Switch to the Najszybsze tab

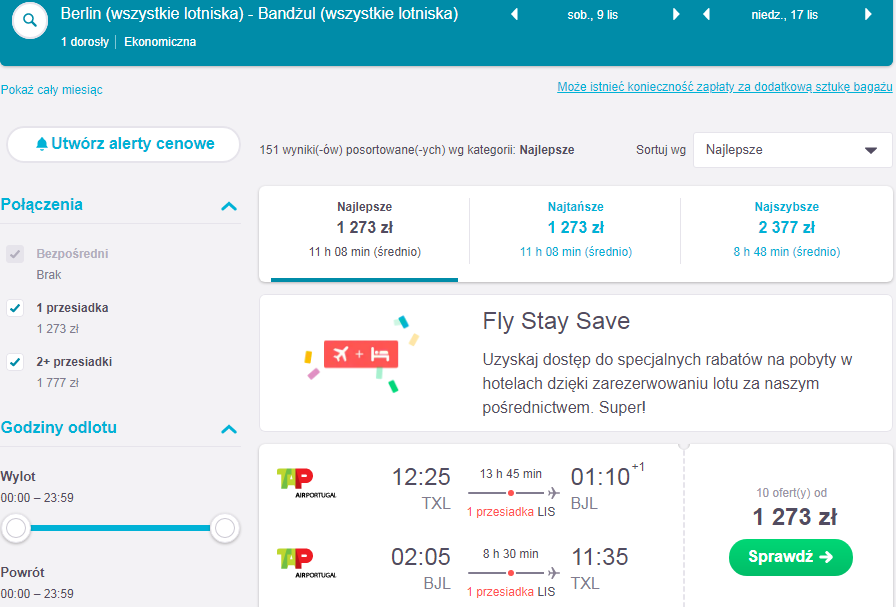pos(786,231)
